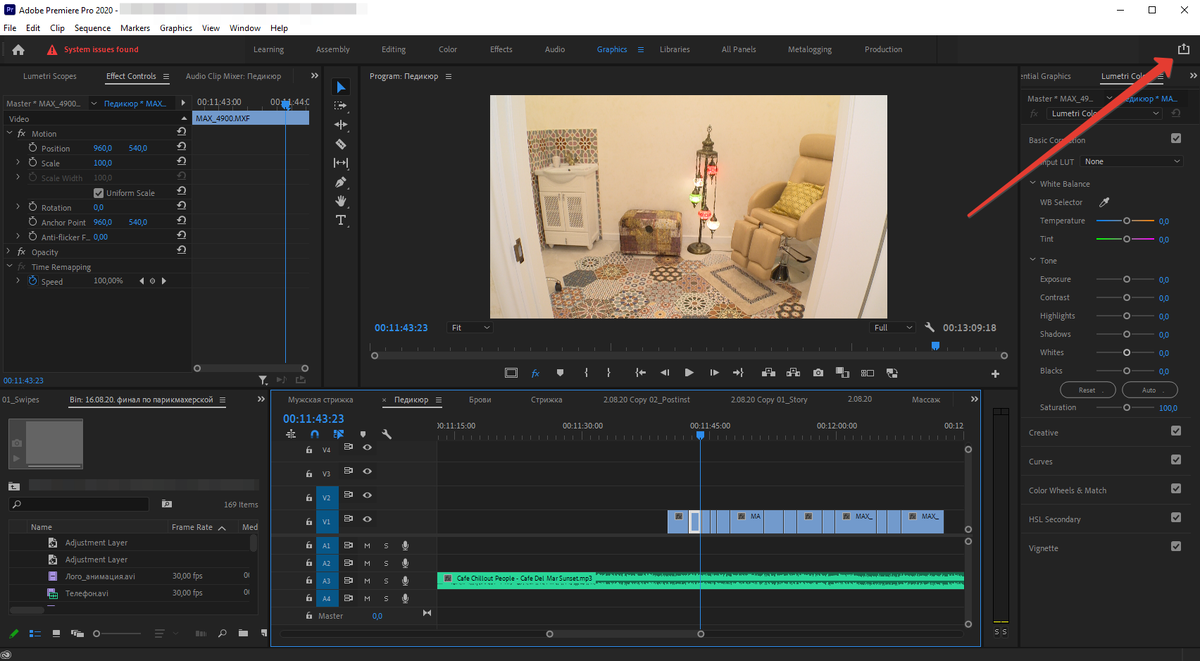Image resolution: width=1200 pixels, height=661 pixels.
Task: Open the Fit zoom level dropdown
Action: [x=471, y=327]
